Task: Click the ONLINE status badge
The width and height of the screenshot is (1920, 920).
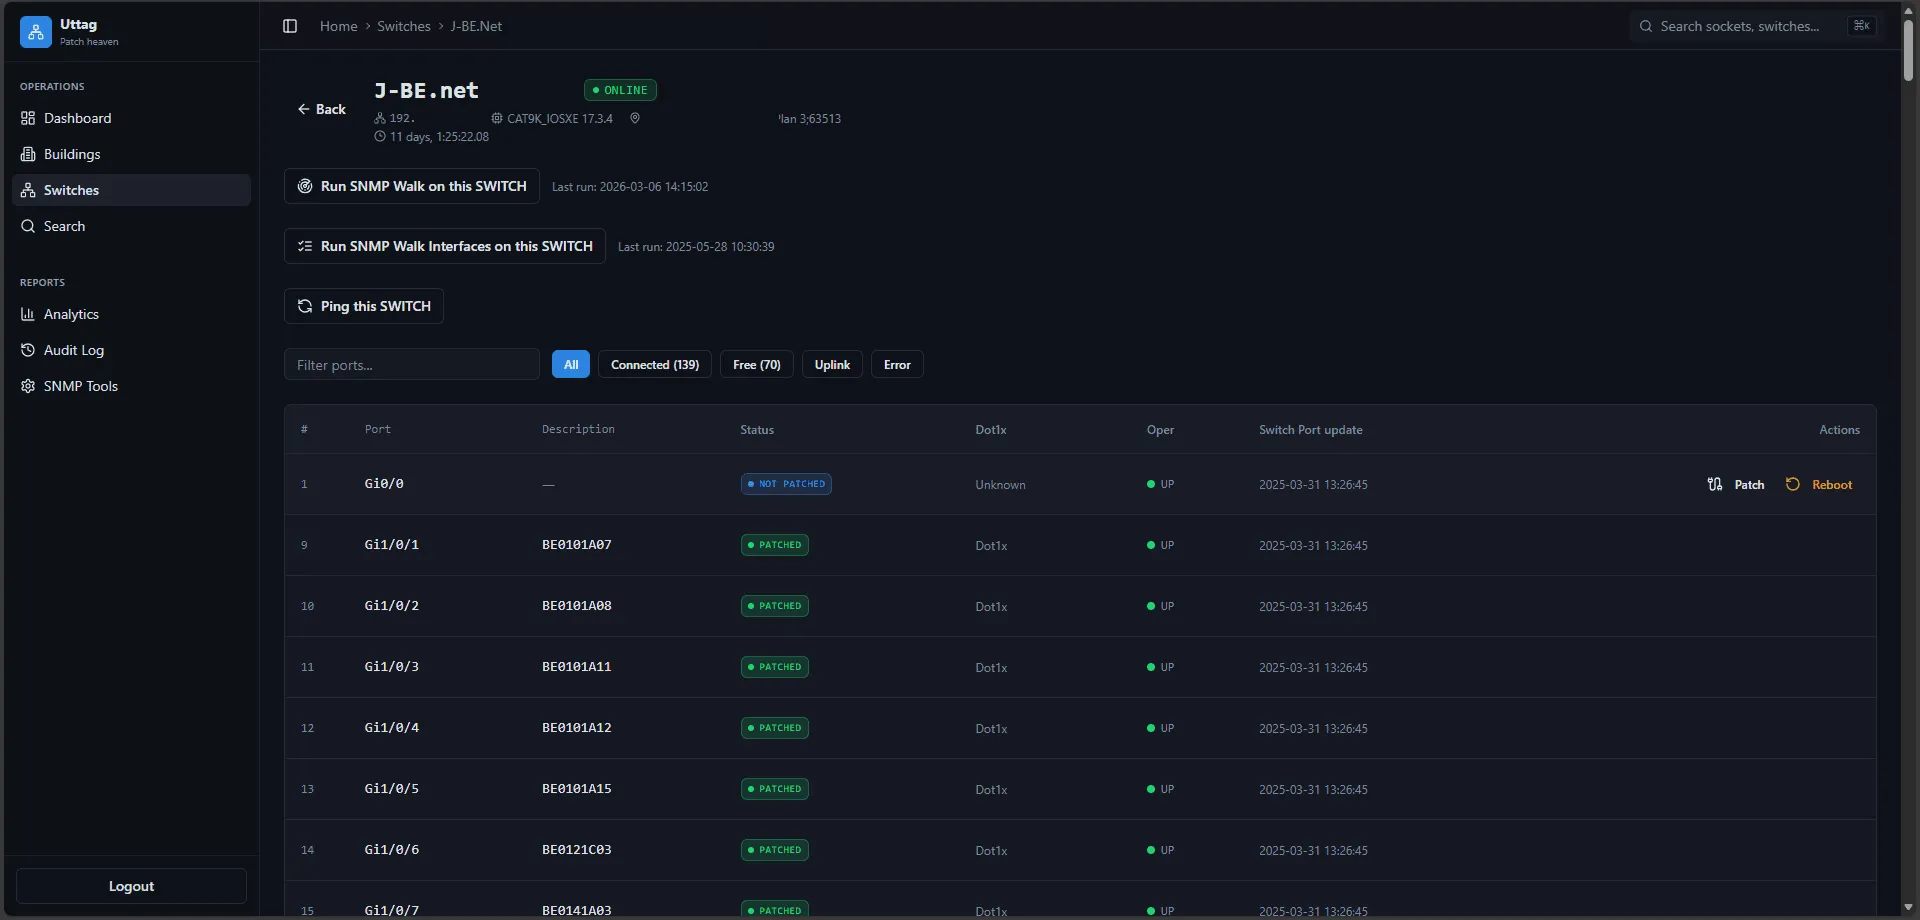Action: tap(620, 90)
